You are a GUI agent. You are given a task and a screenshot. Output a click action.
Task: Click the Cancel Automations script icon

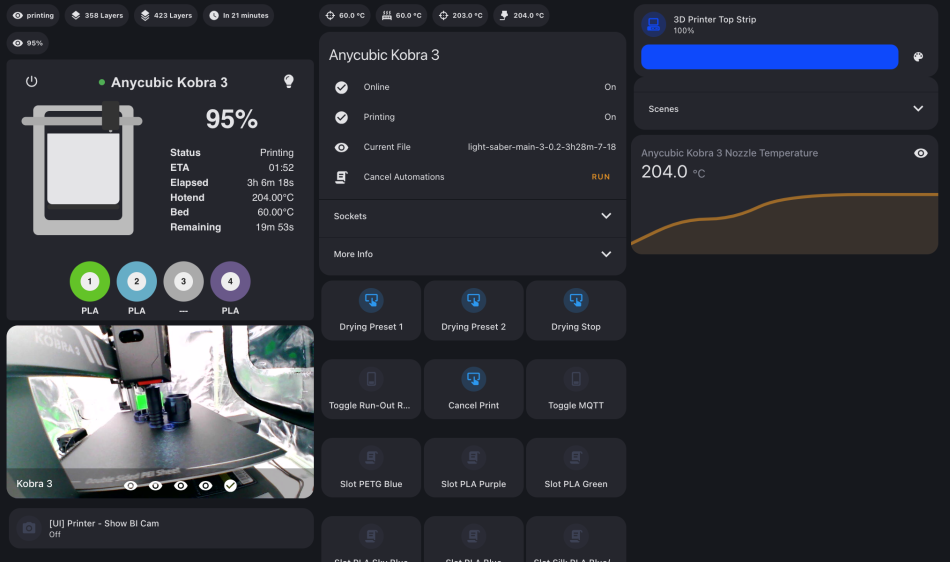point(342,177)
